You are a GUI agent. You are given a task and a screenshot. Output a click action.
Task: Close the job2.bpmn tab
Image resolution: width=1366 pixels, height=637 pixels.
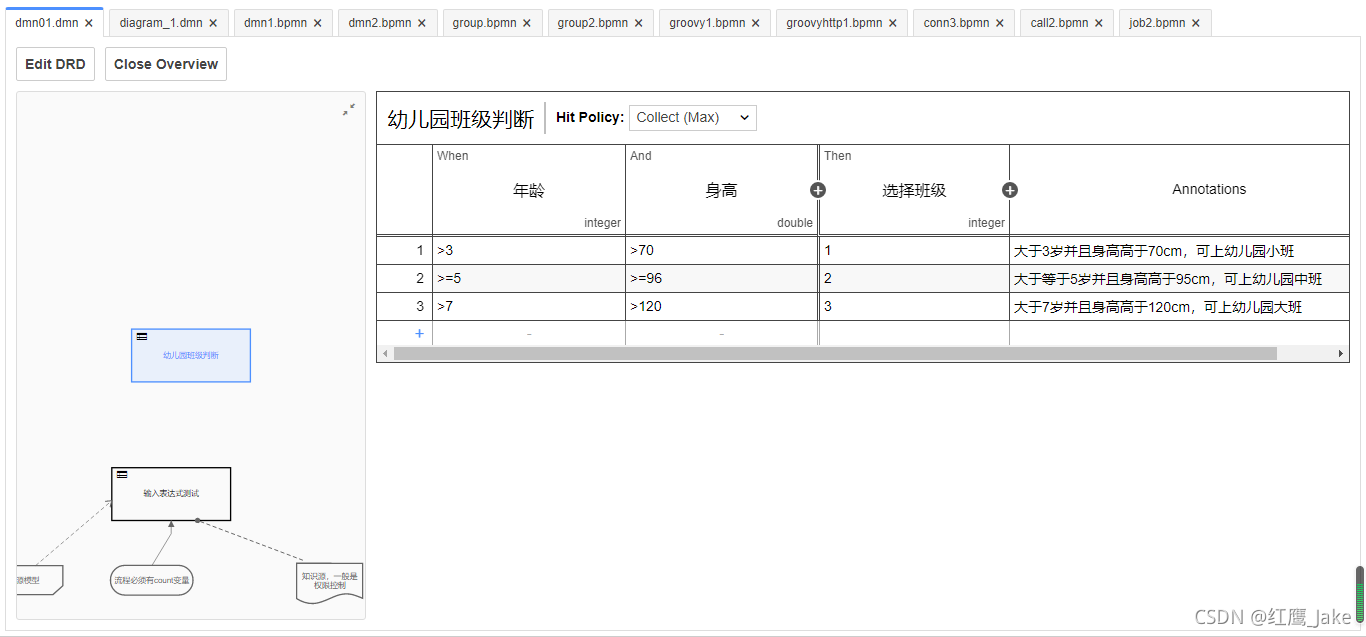coord(1196,23)
